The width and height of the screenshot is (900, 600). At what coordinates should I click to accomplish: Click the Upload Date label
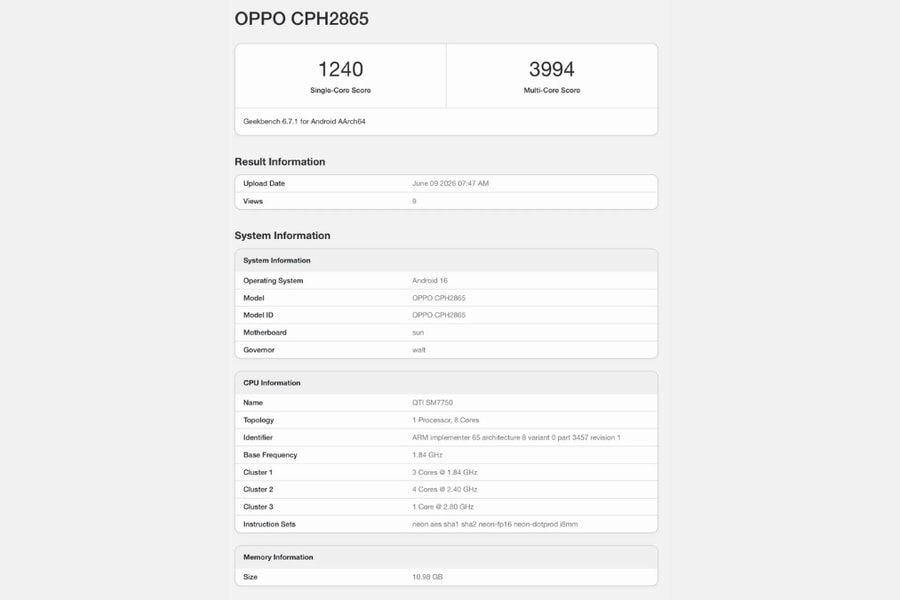coord(264,183)
